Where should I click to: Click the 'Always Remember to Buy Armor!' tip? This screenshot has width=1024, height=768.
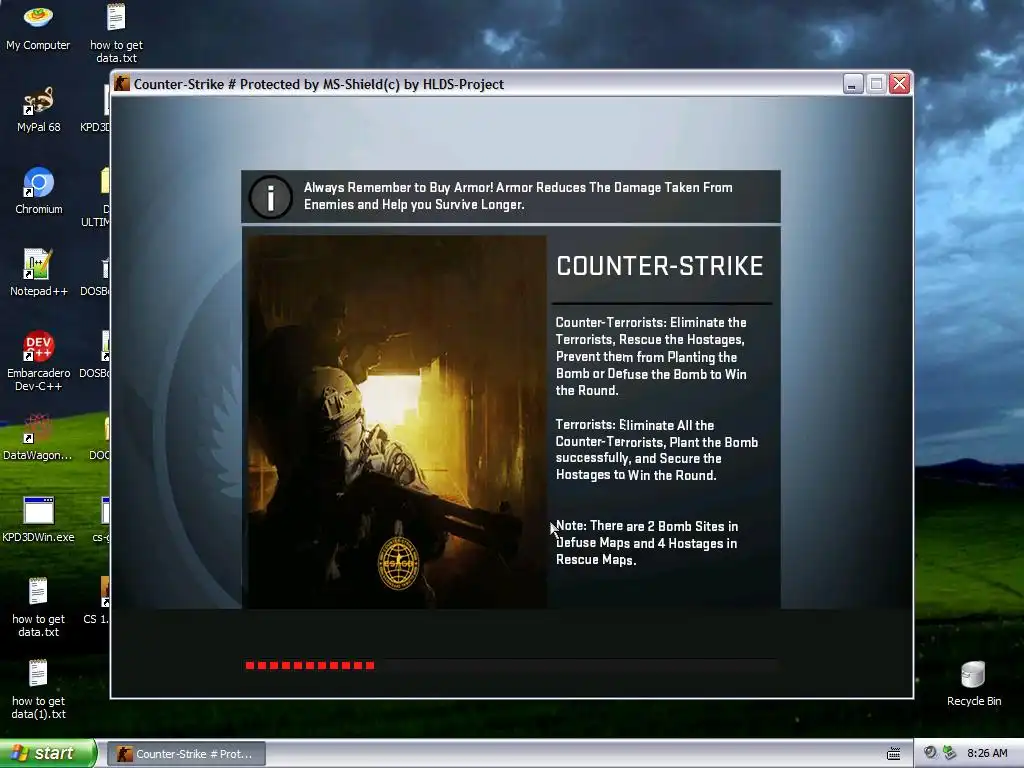coord(518,196)
